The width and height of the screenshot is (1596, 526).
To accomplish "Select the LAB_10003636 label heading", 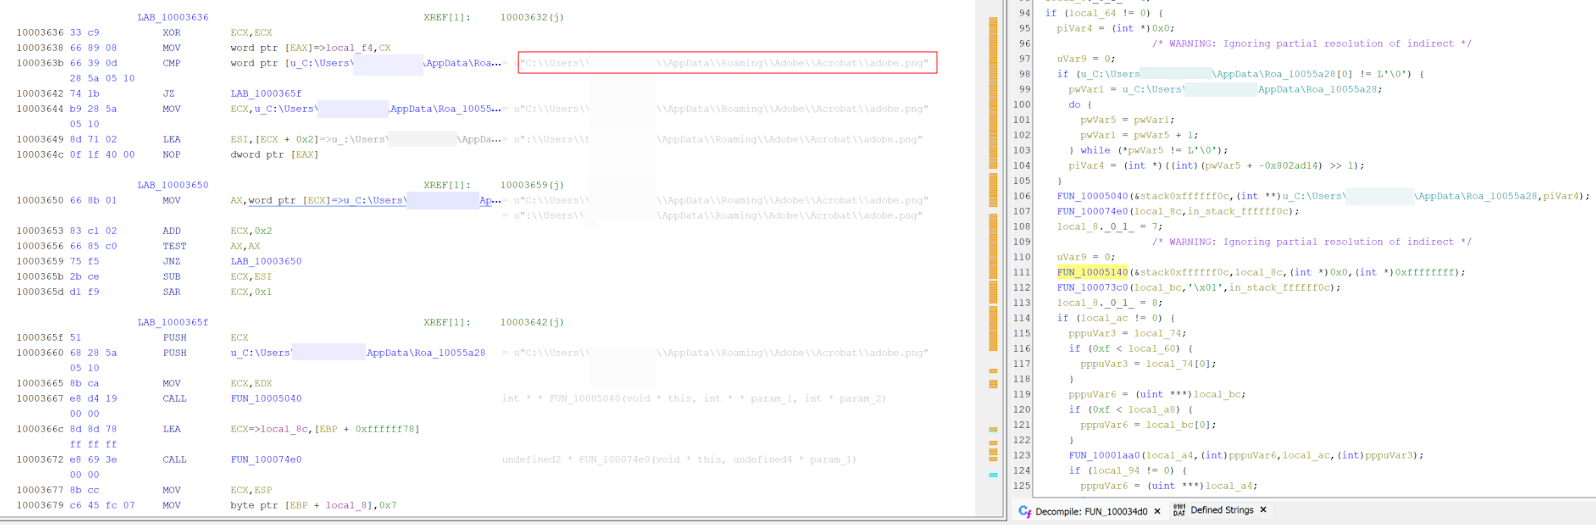I will click(173, 17).
